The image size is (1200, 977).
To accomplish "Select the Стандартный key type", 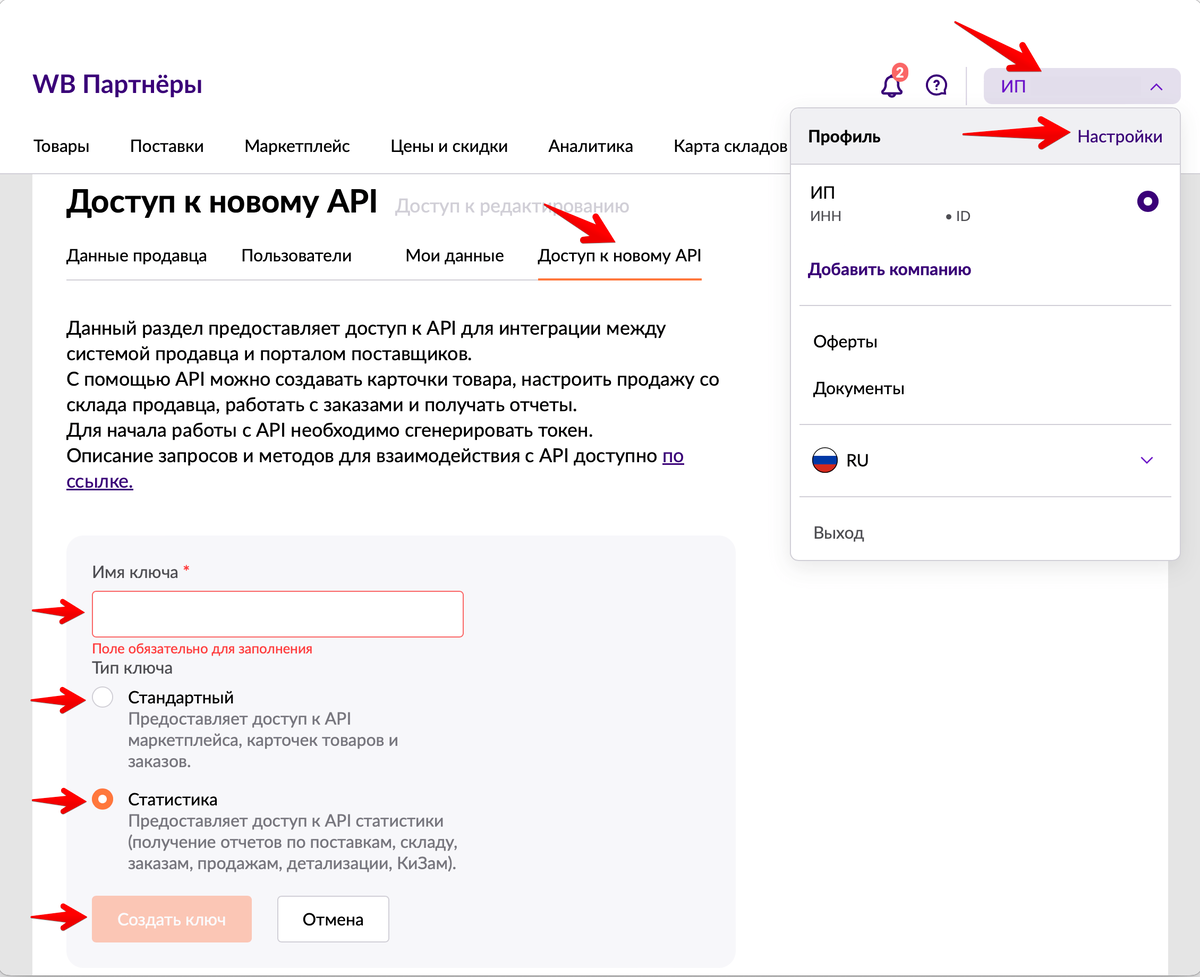I will 102,698.
